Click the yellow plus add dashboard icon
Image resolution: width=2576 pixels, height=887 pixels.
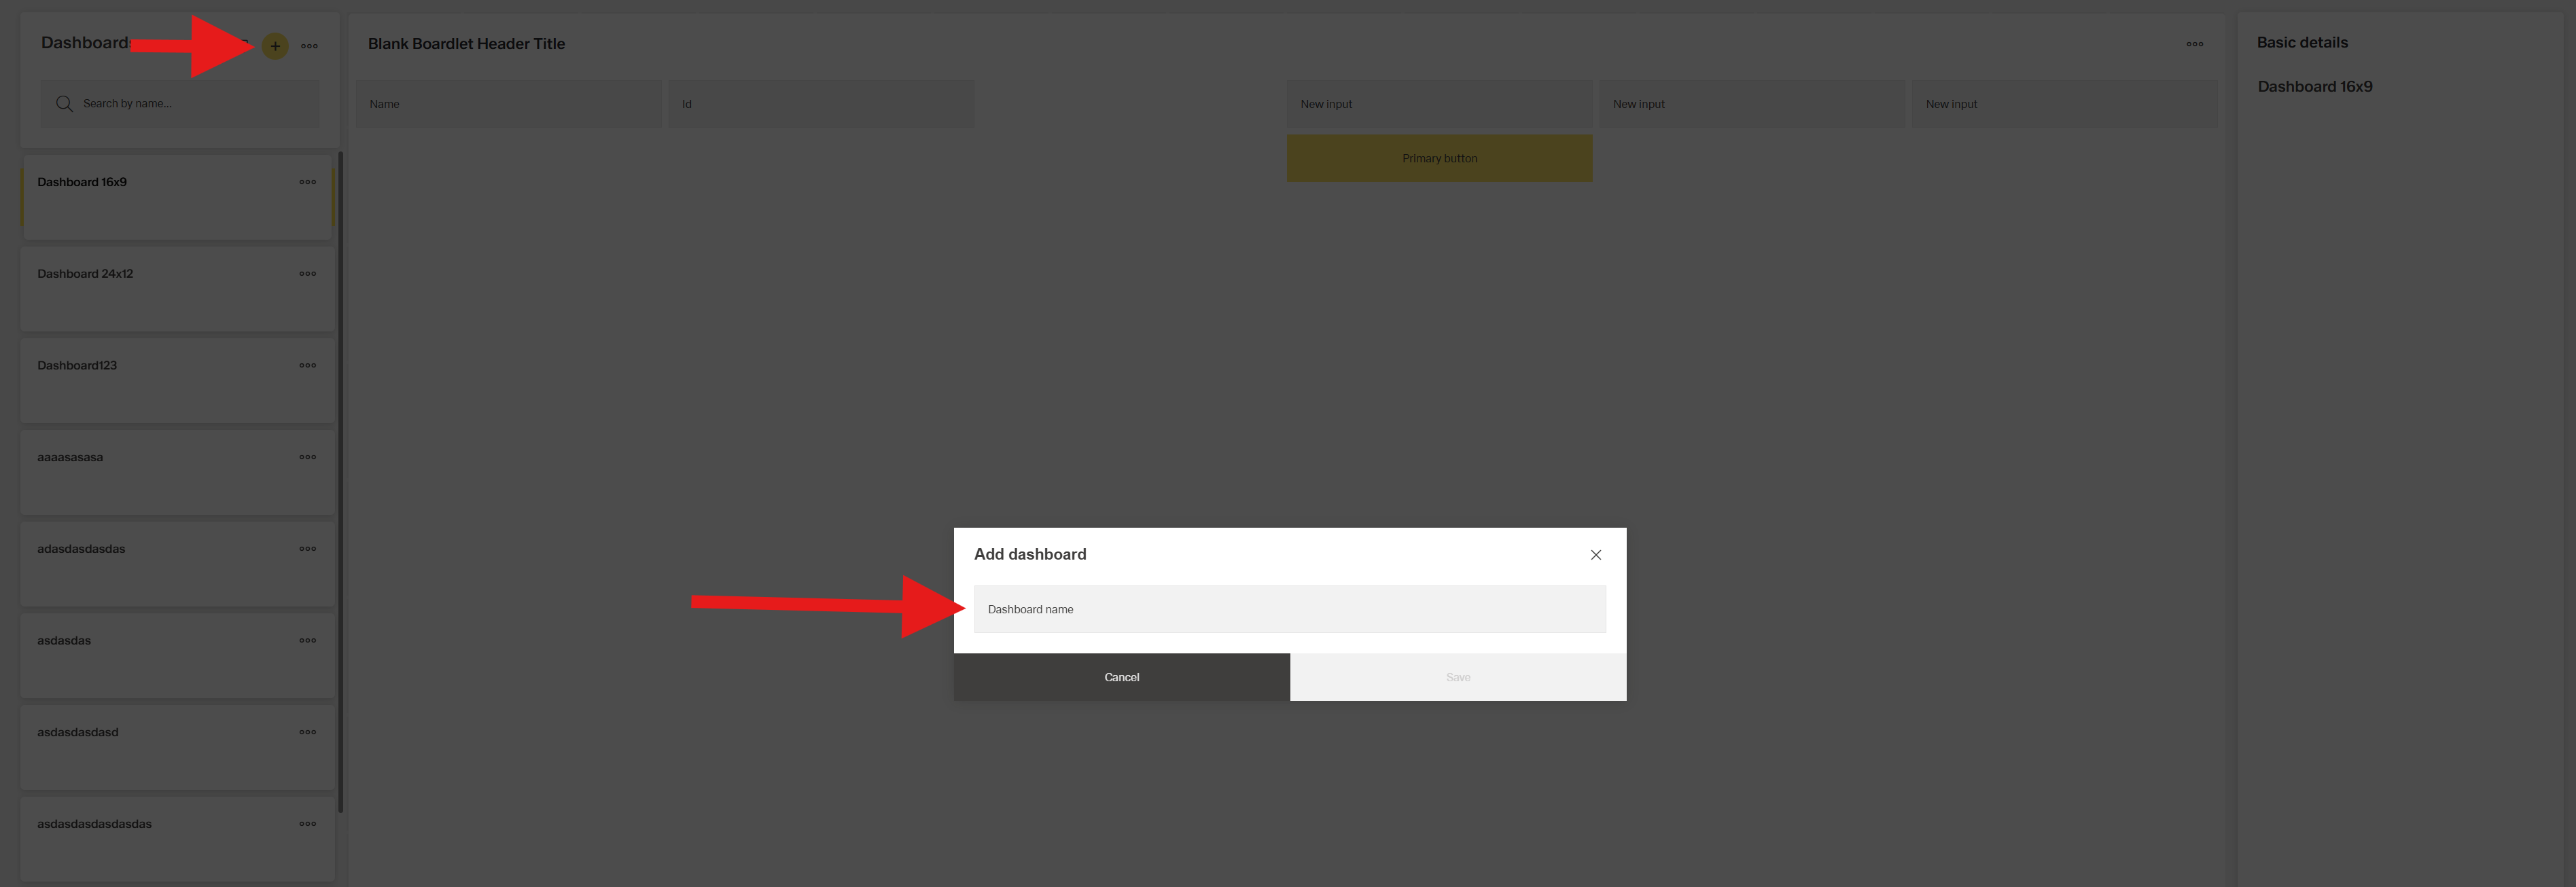[x=275, y=46]
